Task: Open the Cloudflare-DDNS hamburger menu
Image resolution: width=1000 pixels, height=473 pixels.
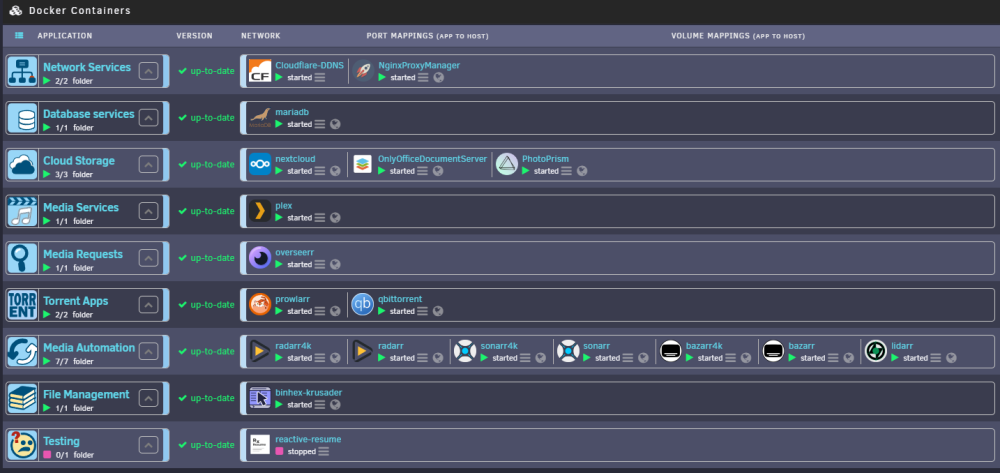Action: (x=320, y=78)
